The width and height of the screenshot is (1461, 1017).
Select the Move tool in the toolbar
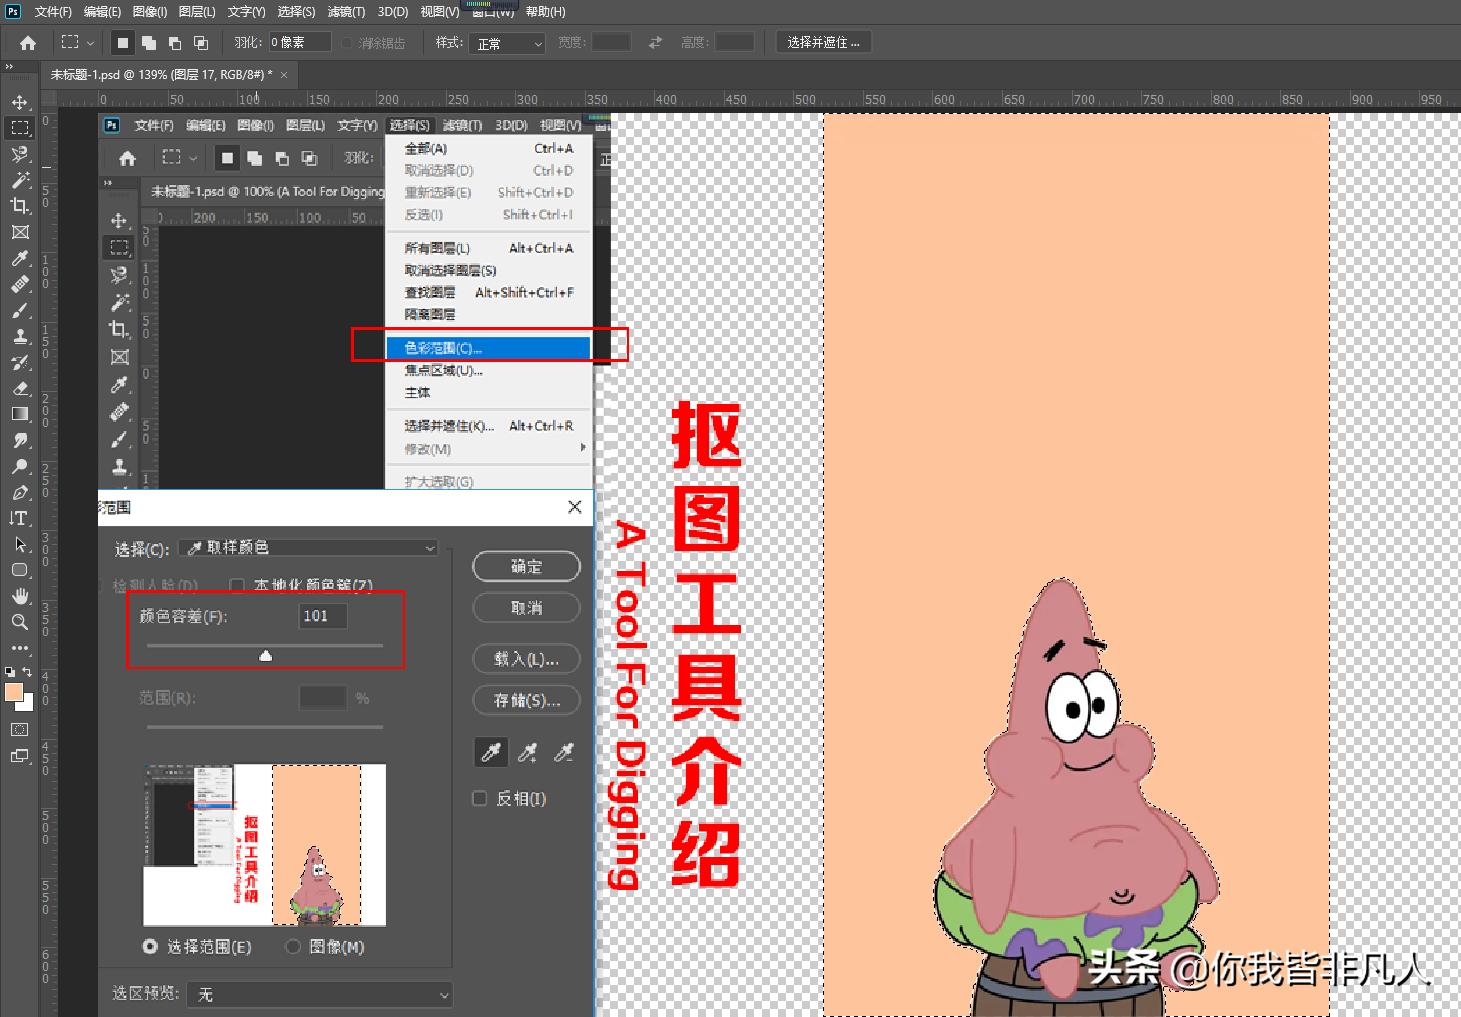click(x=20, y=101)
